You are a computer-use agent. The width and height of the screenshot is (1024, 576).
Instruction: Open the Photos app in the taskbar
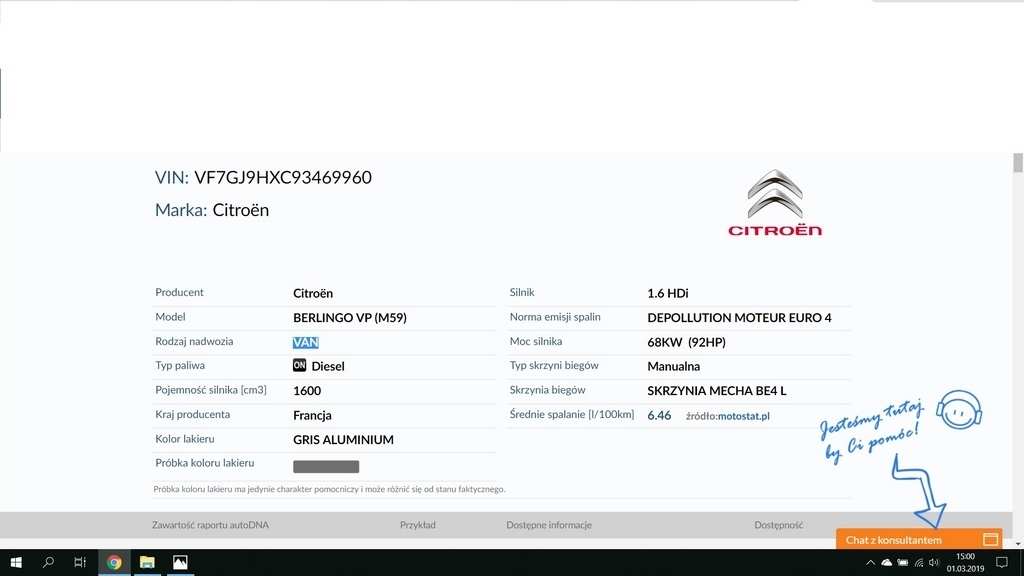point(180,562)
